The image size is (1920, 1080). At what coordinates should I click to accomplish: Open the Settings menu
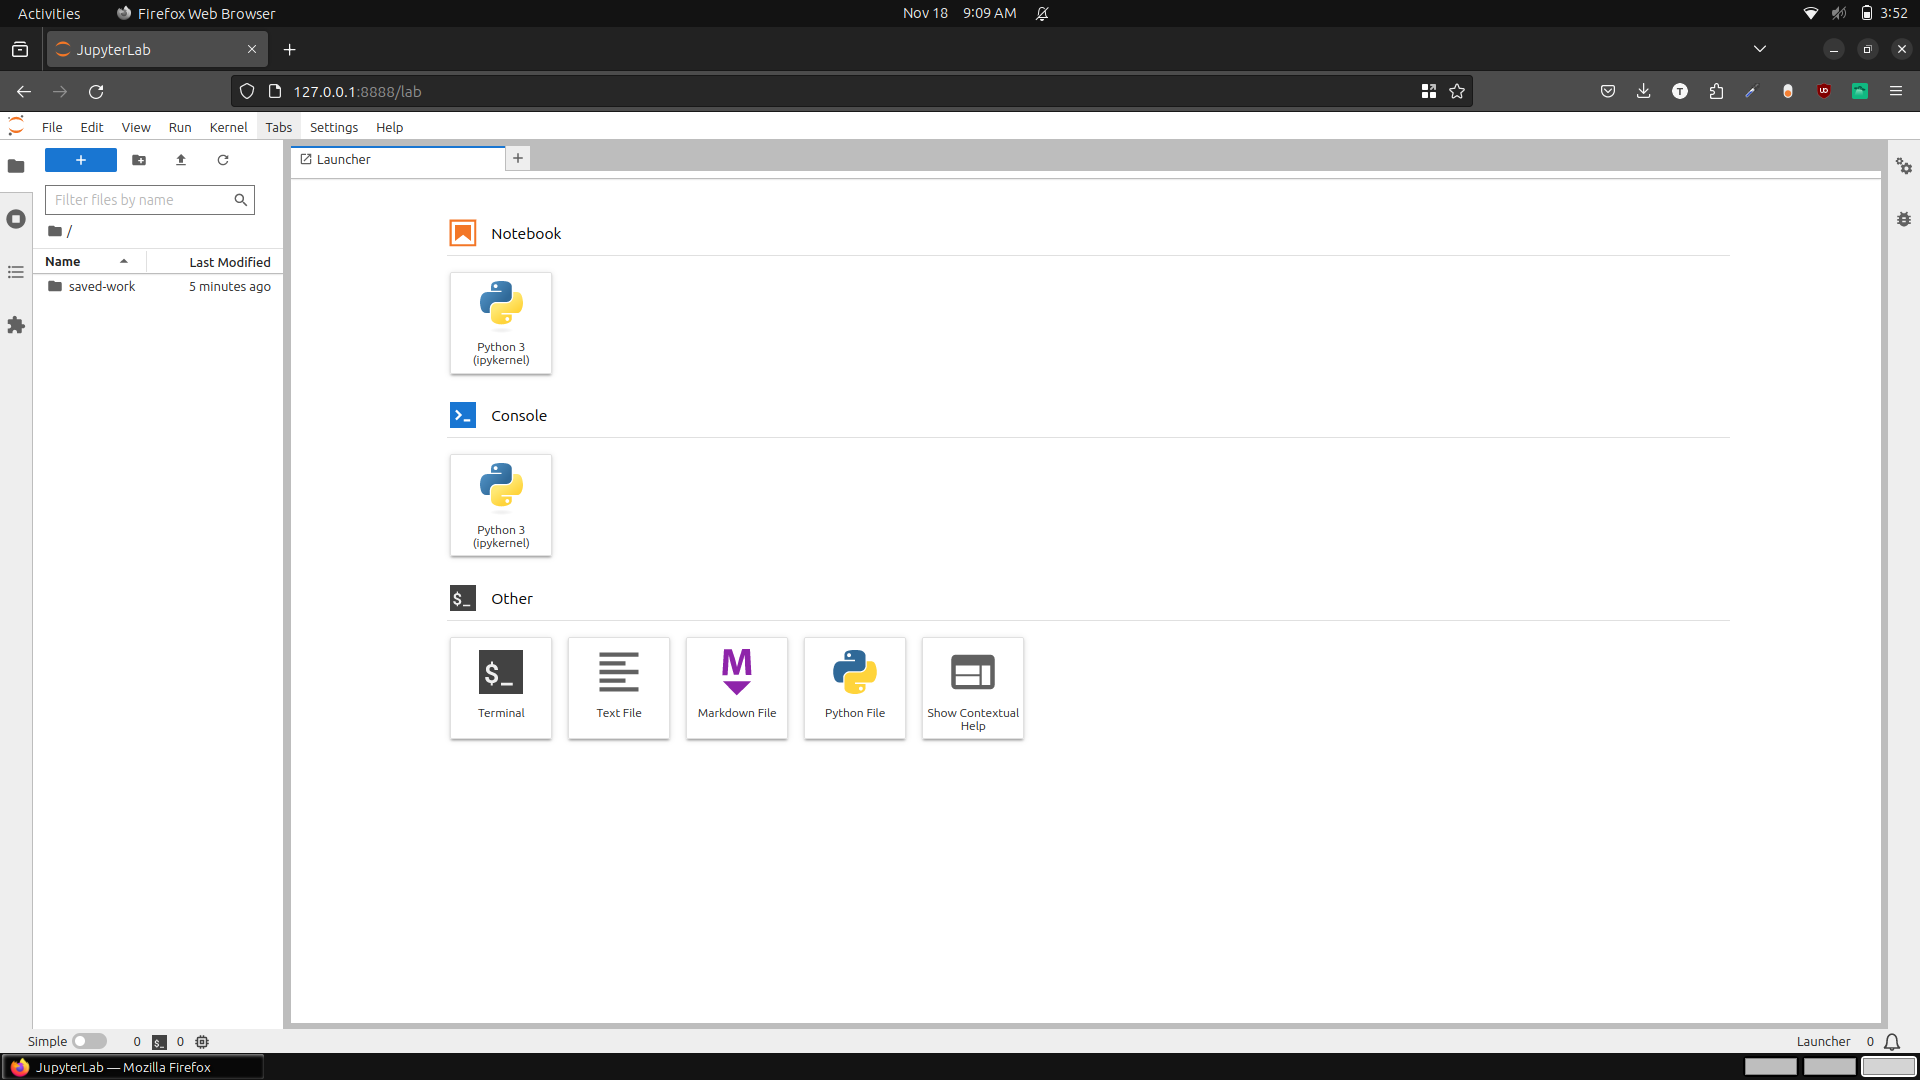coord(333,127)
